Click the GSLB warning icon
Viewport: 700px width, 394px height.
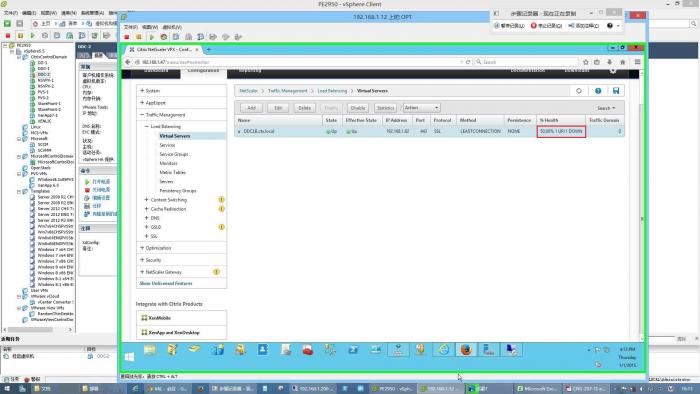221,227
